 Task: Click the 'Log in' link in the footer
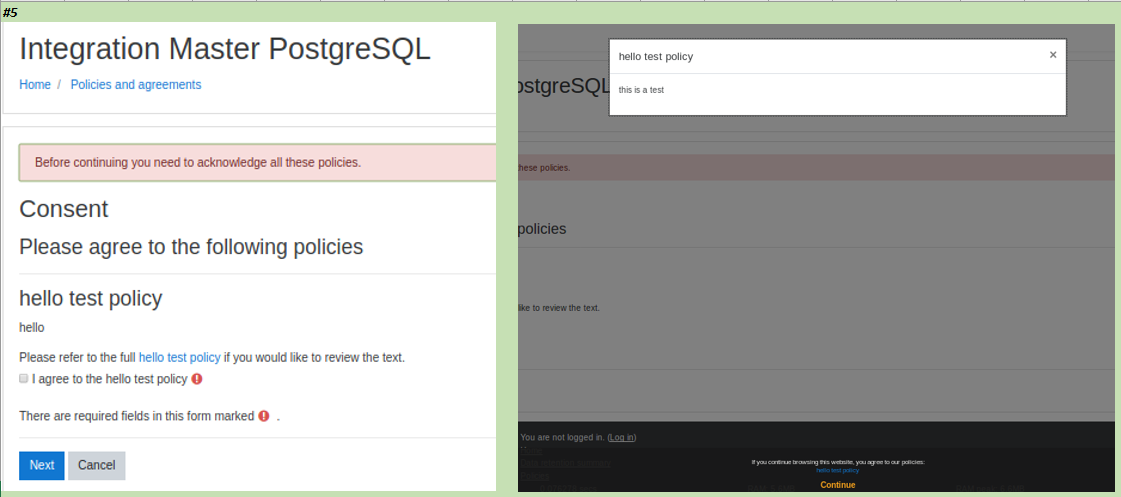coord(621,437)
